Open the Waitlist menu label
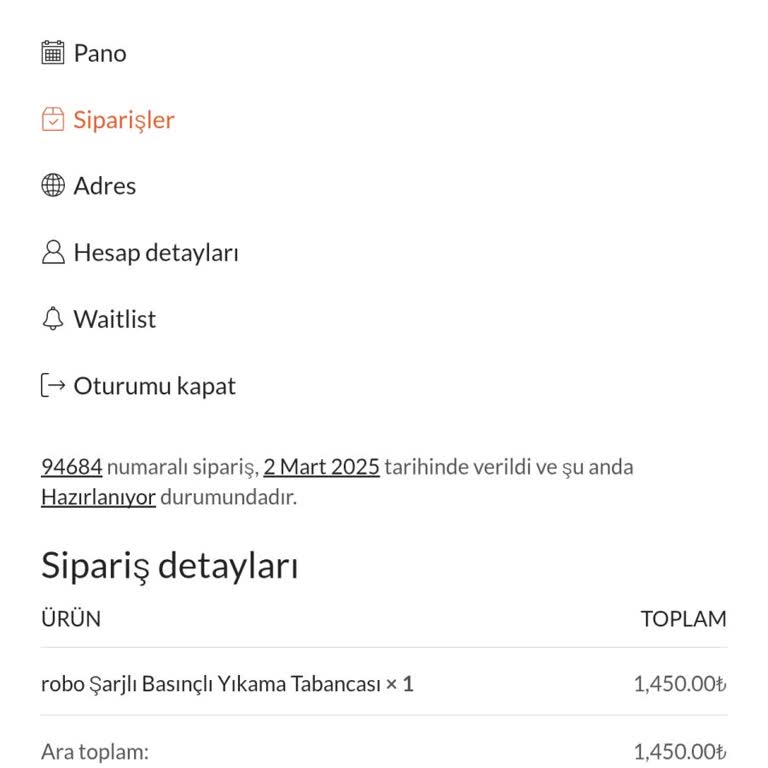Image resolution: width=768 pixels, height=768 pixels. (115, 320)
